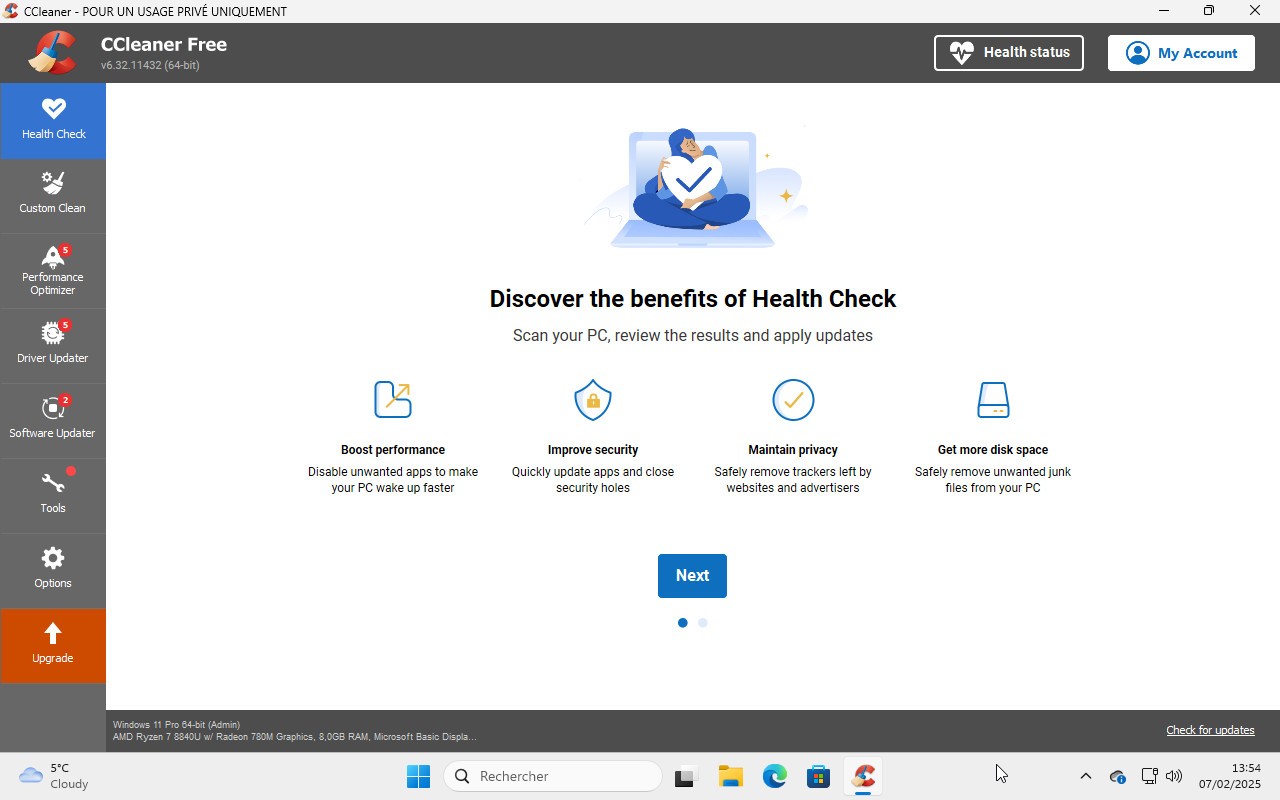Open My Account
Screen dimensions: 1280x800
pos(1181,52)
